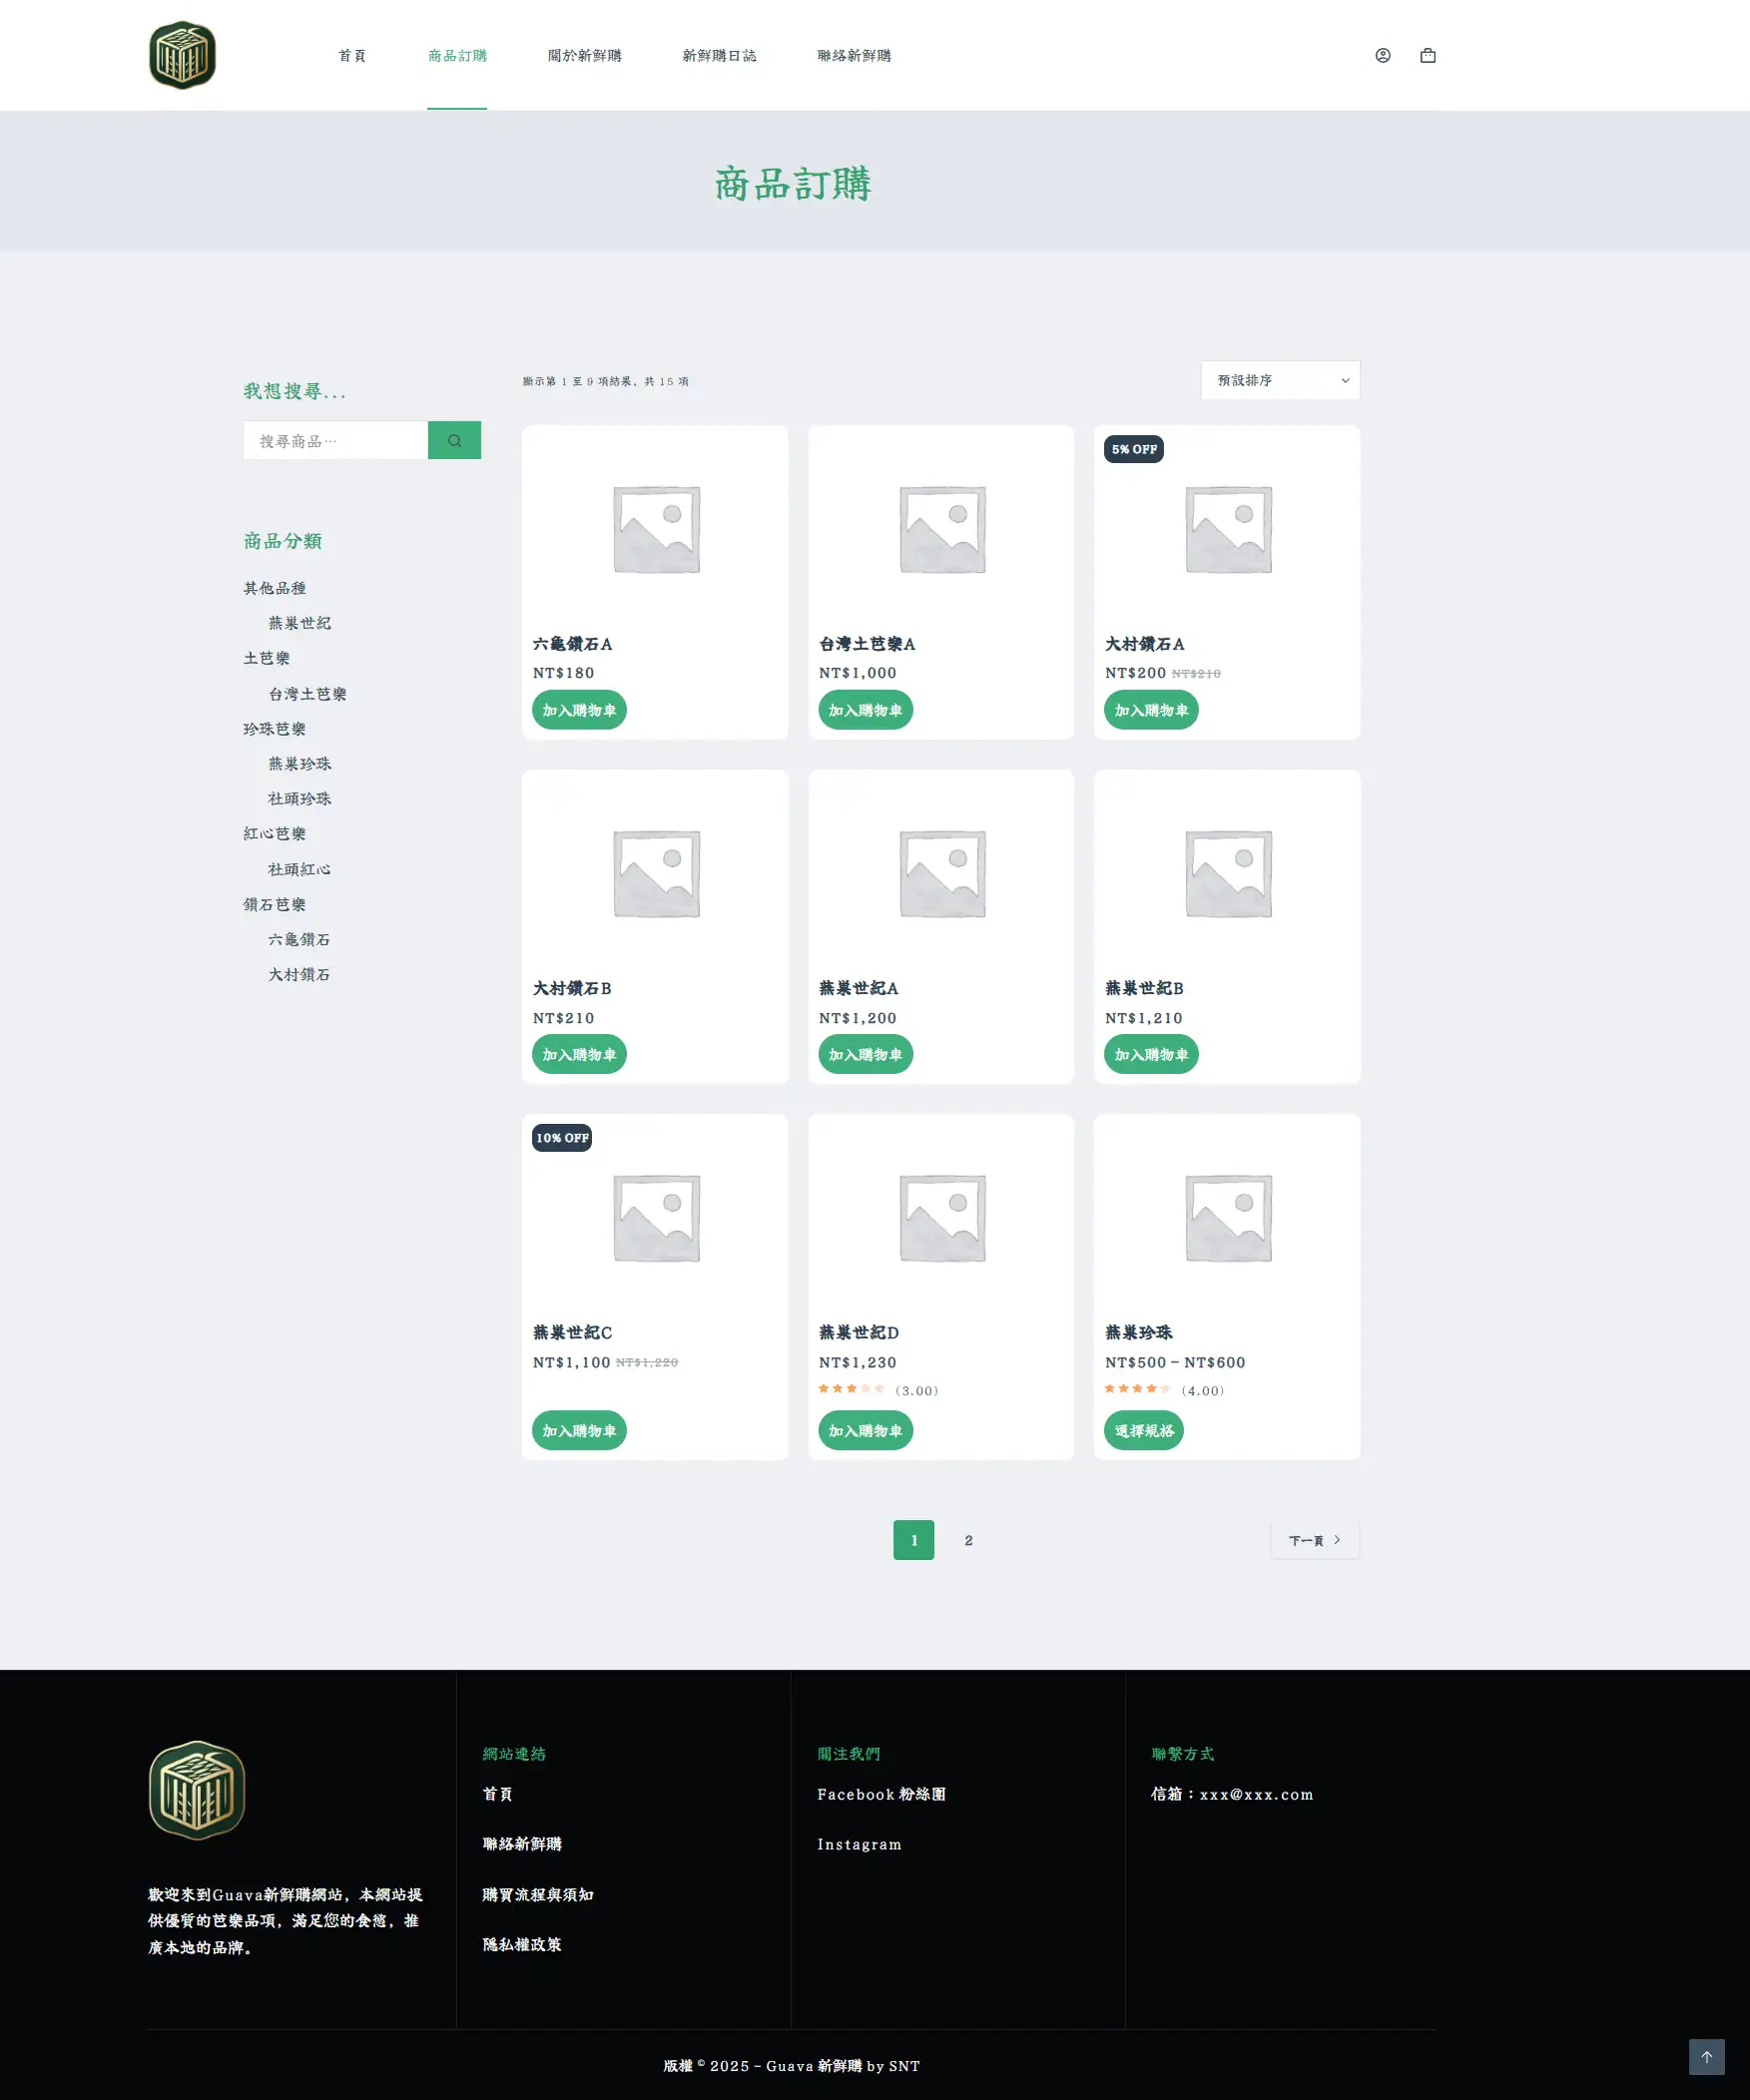Open the 台灣土芭樂A product image
This screenshot has width=1750, height=2100.
point(941,529)
